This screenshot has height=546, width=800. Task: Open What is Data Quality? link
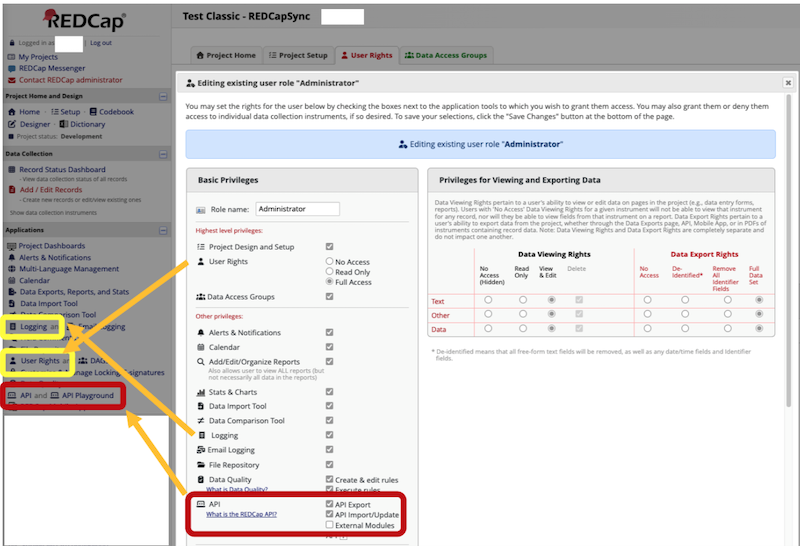coord(237,489)
